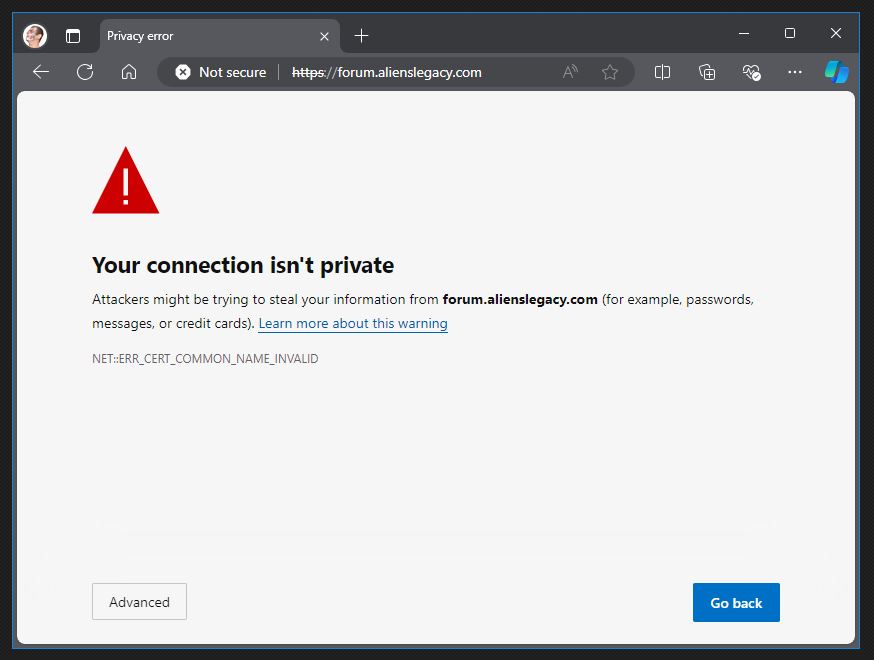The height and width of the screenshot is (660, 874).
Task: Click the browser back arrow
Action: tap(41, 72)
